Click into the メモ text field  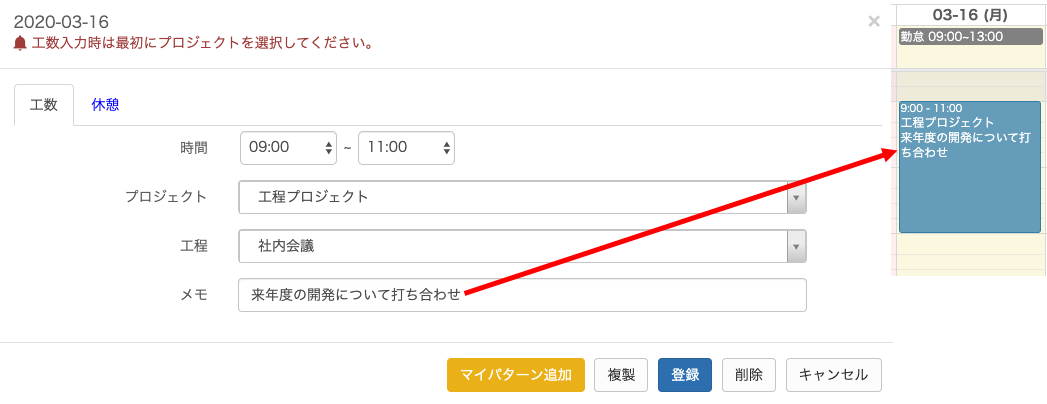coord(522,295)
